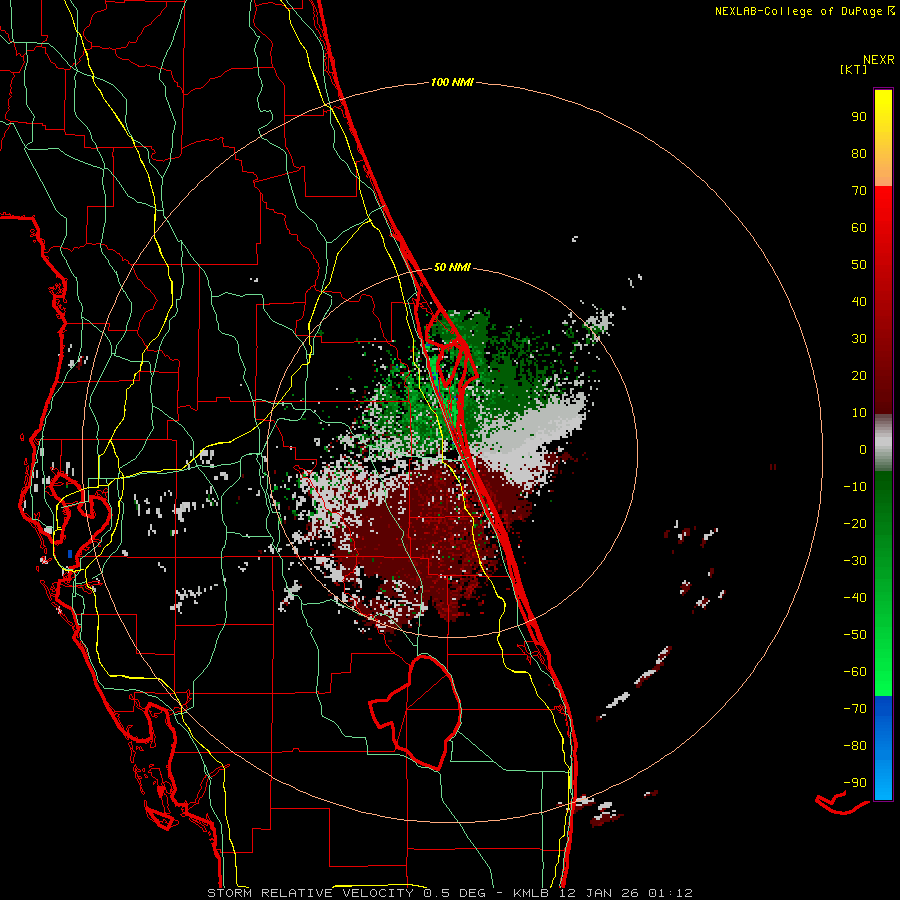Pick the gray zero-velocity segment of the color bar
Viewport: 900px width, 900px height.
pyautogui.click(x=883, y=442)
